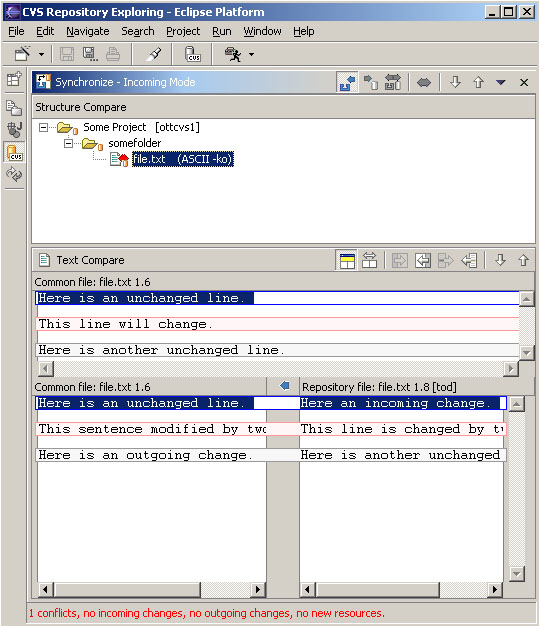This screenshot has width=539, height=626.
Task: Click ancestor pane scroll left arrow
Action: (x=46, y=368)
